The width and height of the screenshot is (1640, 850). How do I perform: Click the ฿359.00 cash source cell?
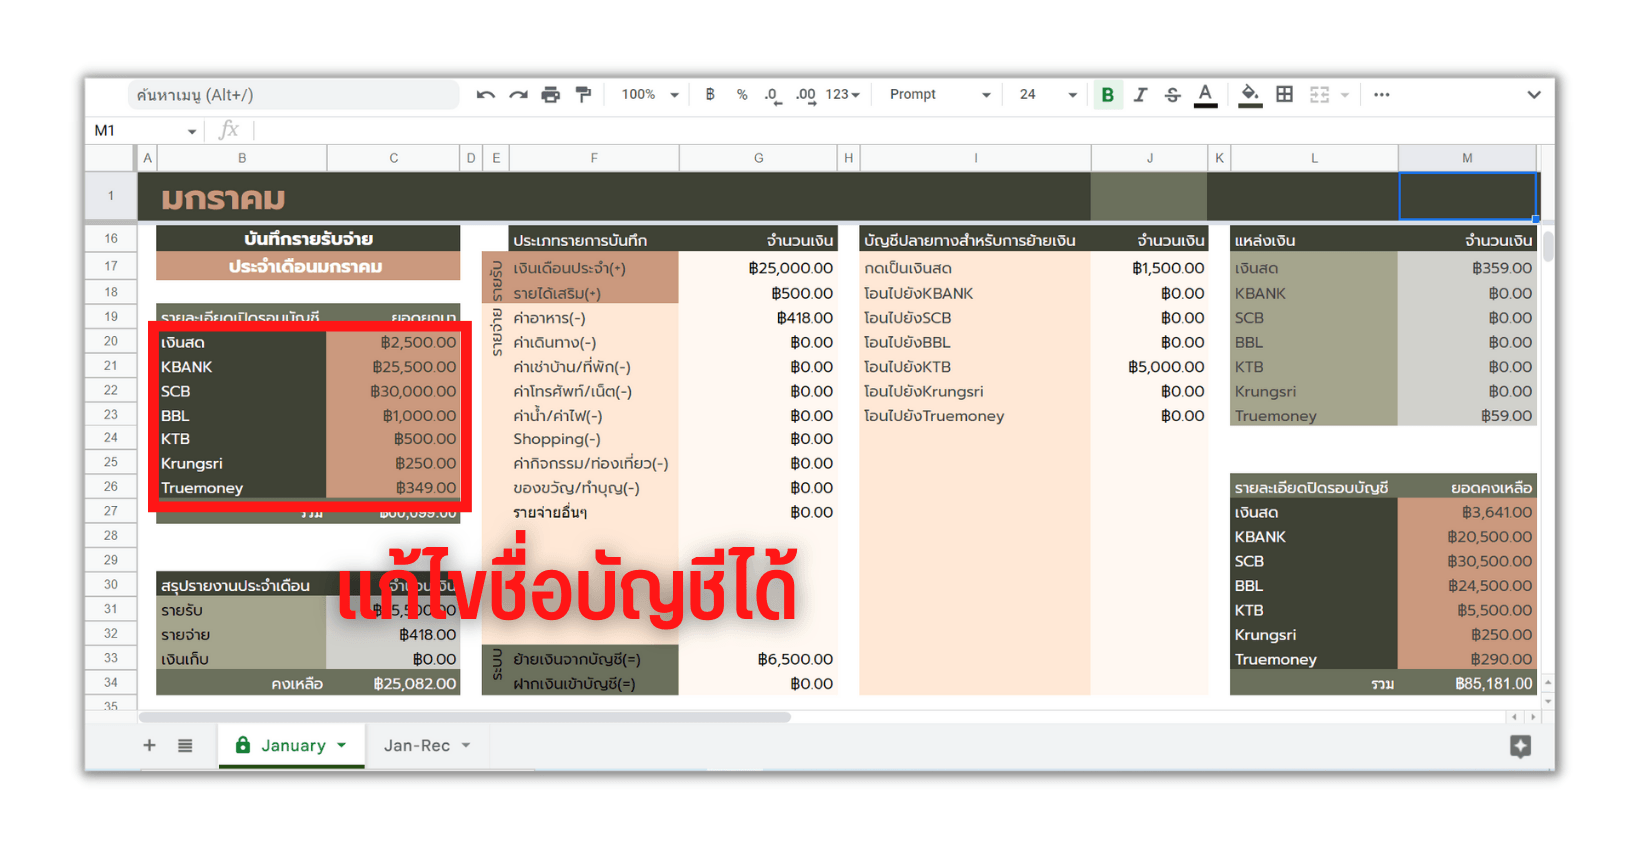click(1467, 268)
